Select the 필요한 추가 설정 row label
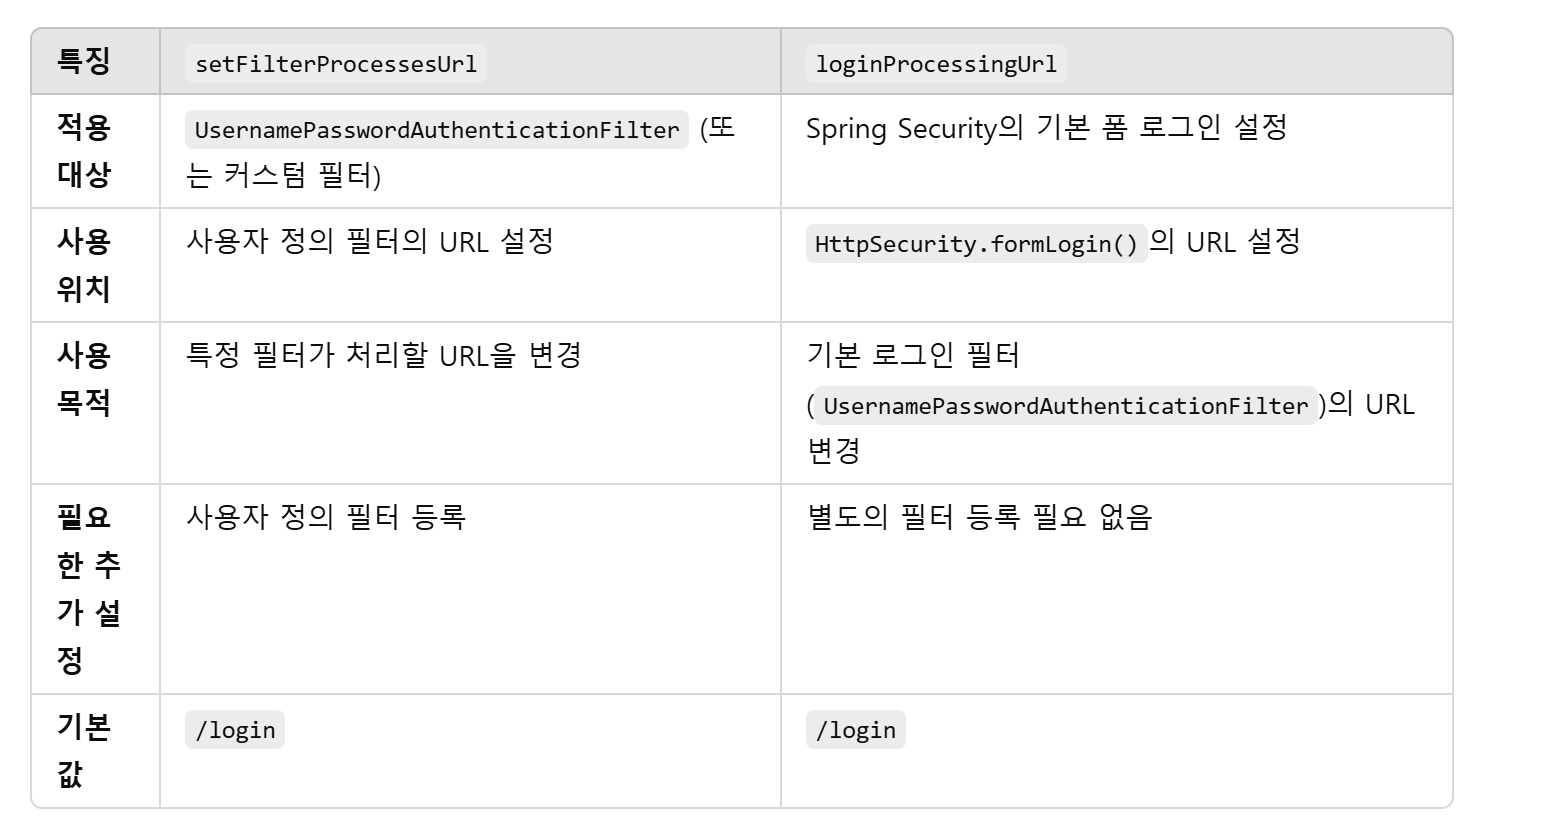This screenshot has width=1554, height=835. coord(88,589)
